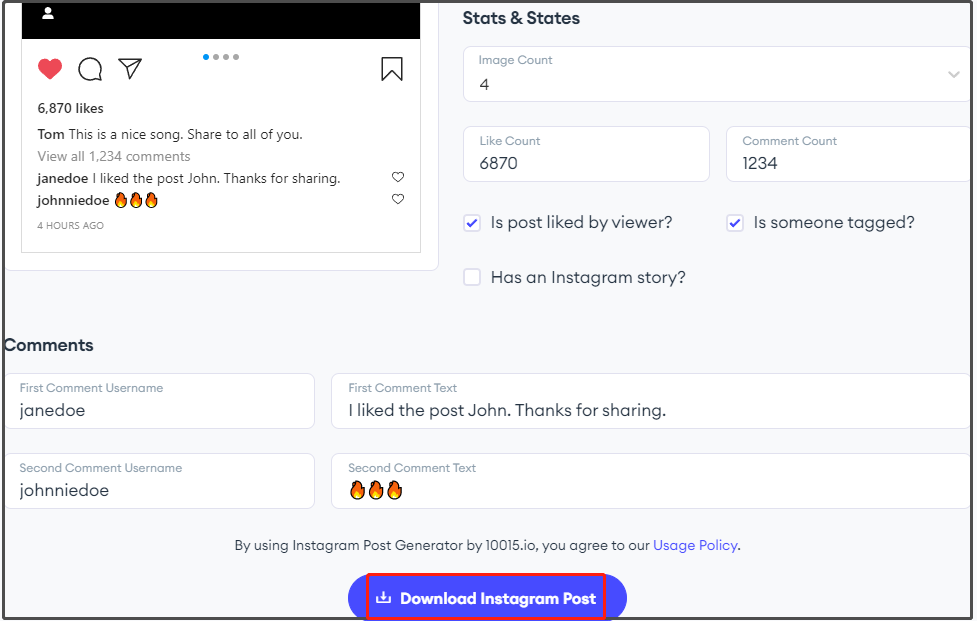The height and width of the screenshot is (621, 977).
Task: Edit the Like Count field
Action: pos(586,154)
